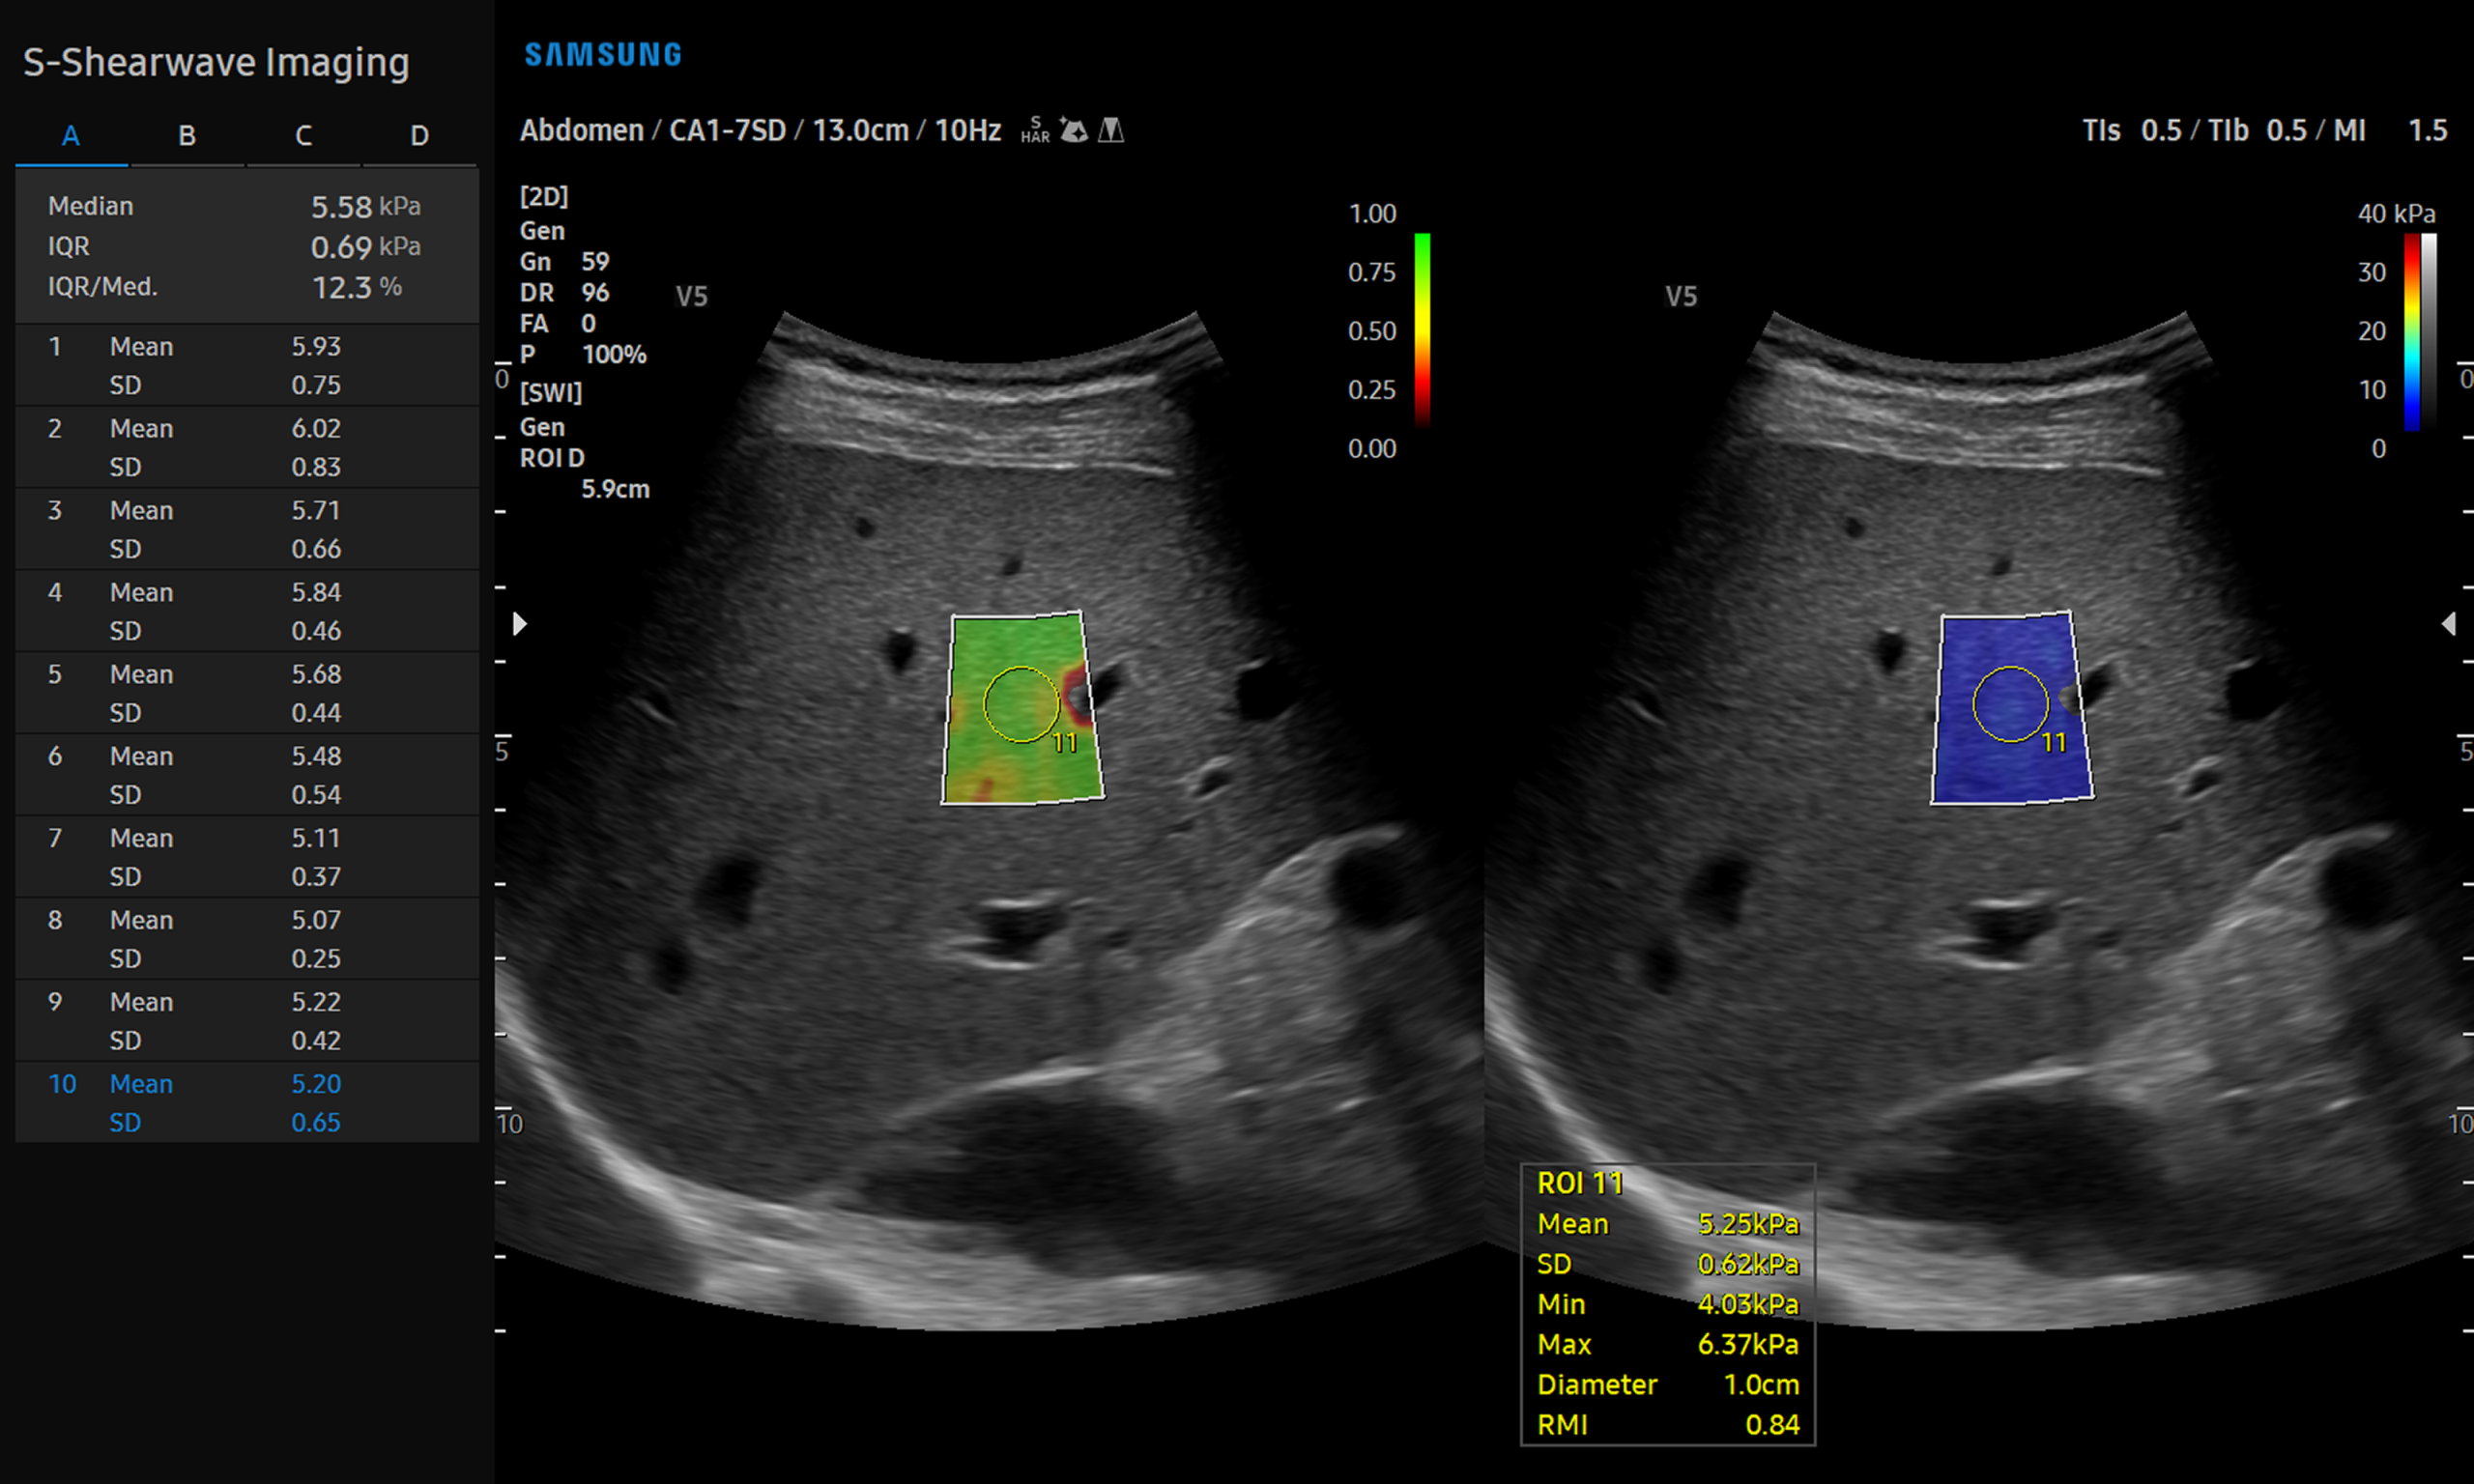Click the 1.00 reliability scale label
This screenshot has height=1484, width=2474.
[x=1372, y=214]
